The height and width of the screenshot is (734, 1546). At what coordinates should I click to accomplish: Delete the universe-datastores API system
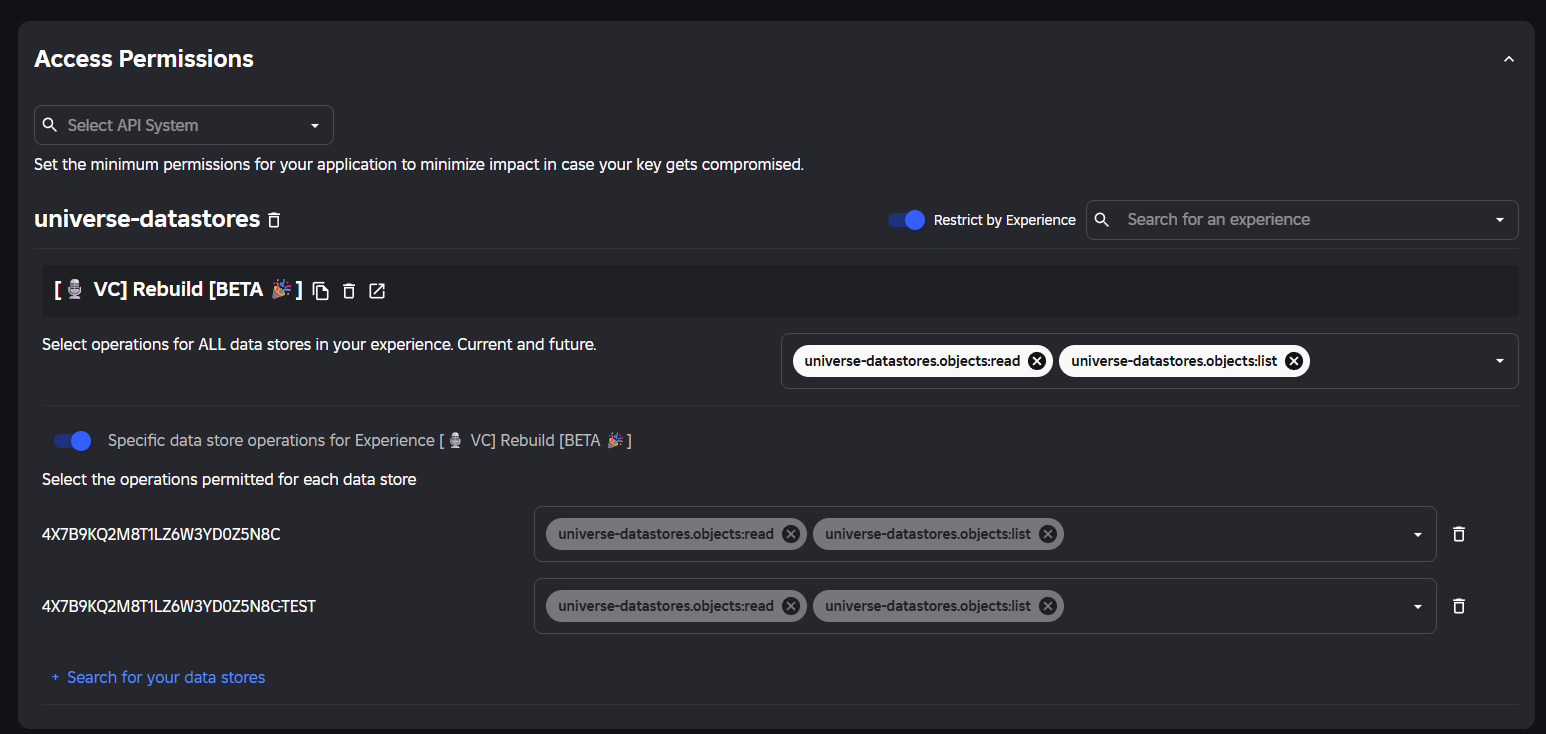pyautogui.click(x=274, y=220)
